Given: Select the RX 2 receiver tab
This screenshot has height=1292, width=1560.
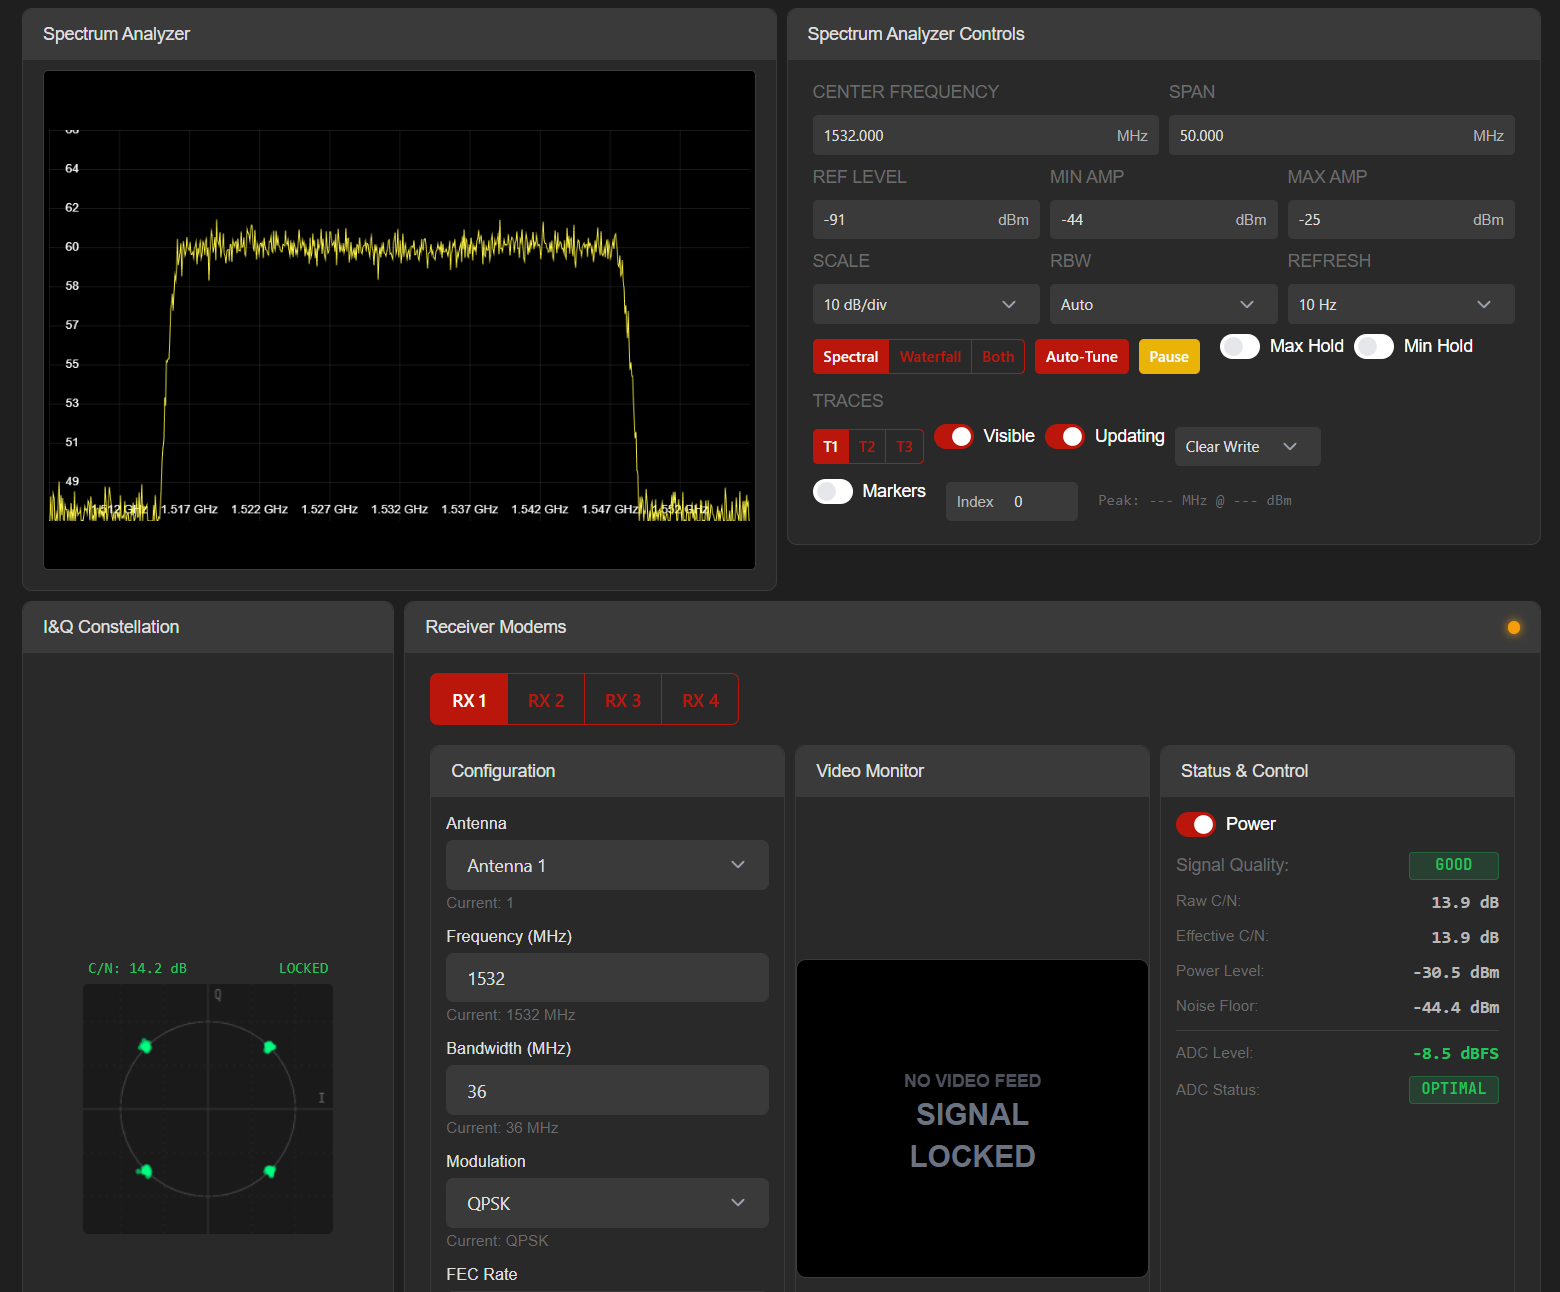Looking at the screenshot, I should click(545, 699).
